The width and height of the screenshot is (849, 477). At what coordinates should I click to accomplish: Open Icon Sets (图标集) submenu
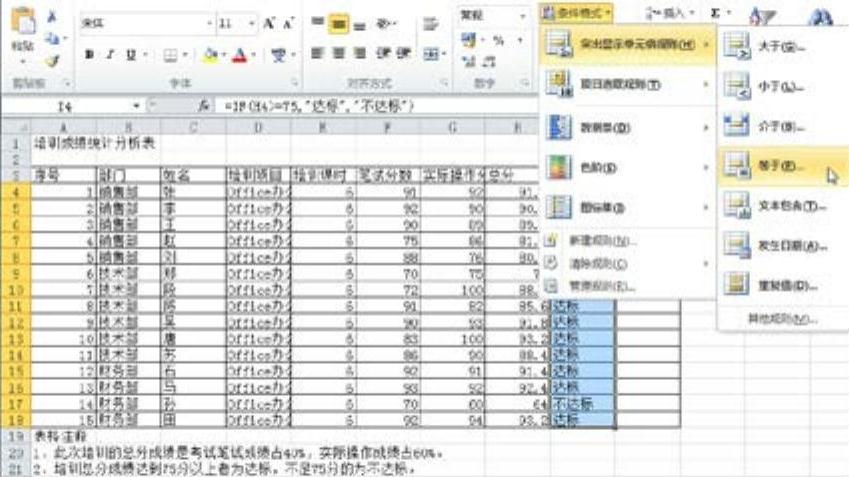point(628,207)
